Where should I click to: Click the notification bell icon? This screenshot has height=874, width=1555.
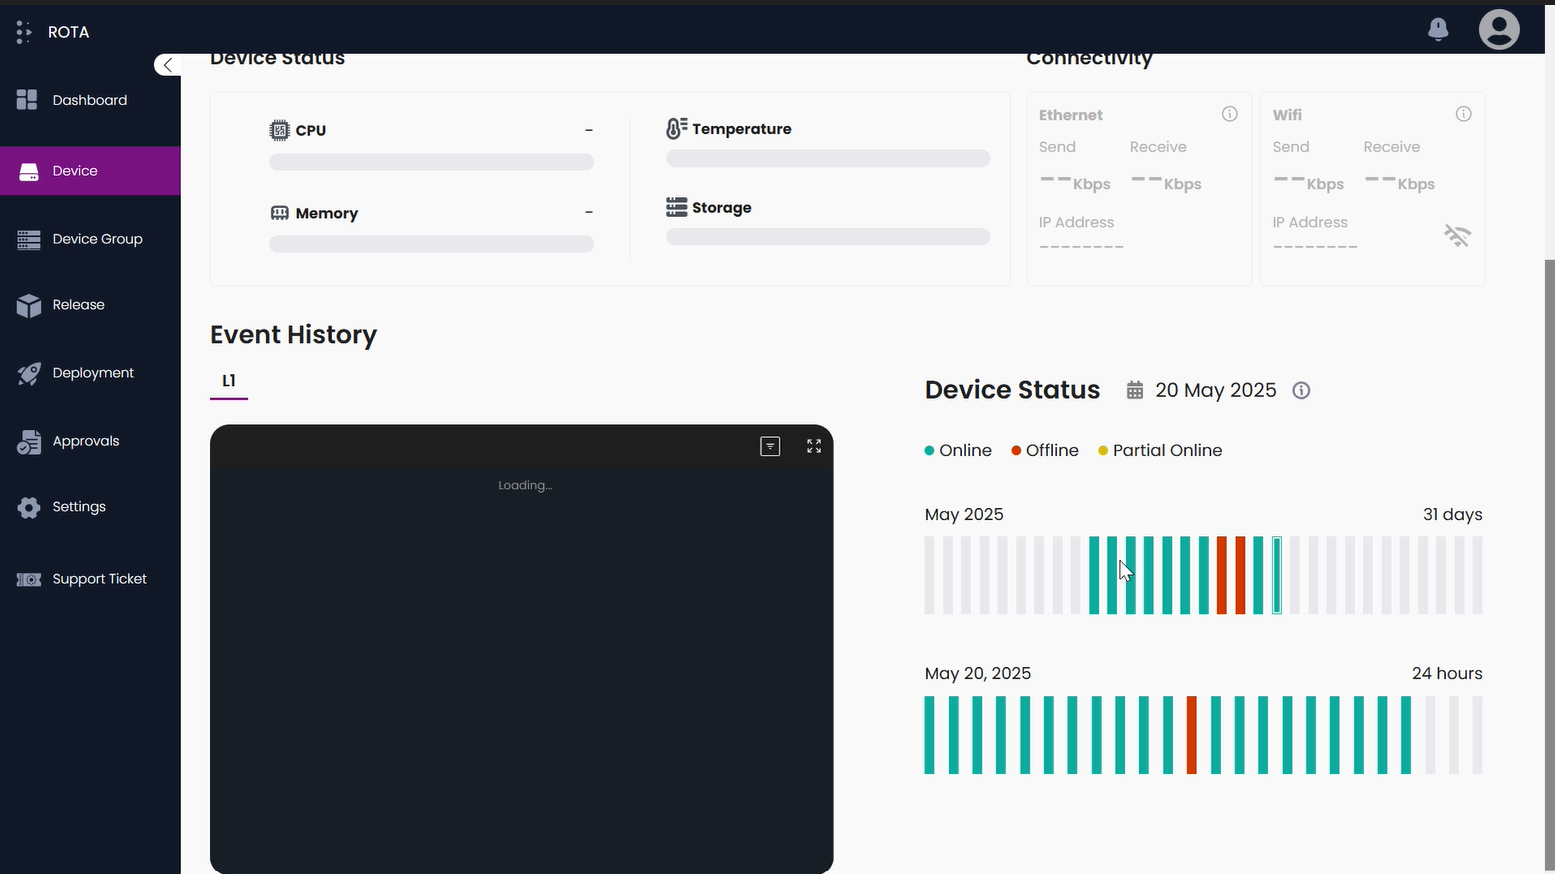tap(1438, 29)
